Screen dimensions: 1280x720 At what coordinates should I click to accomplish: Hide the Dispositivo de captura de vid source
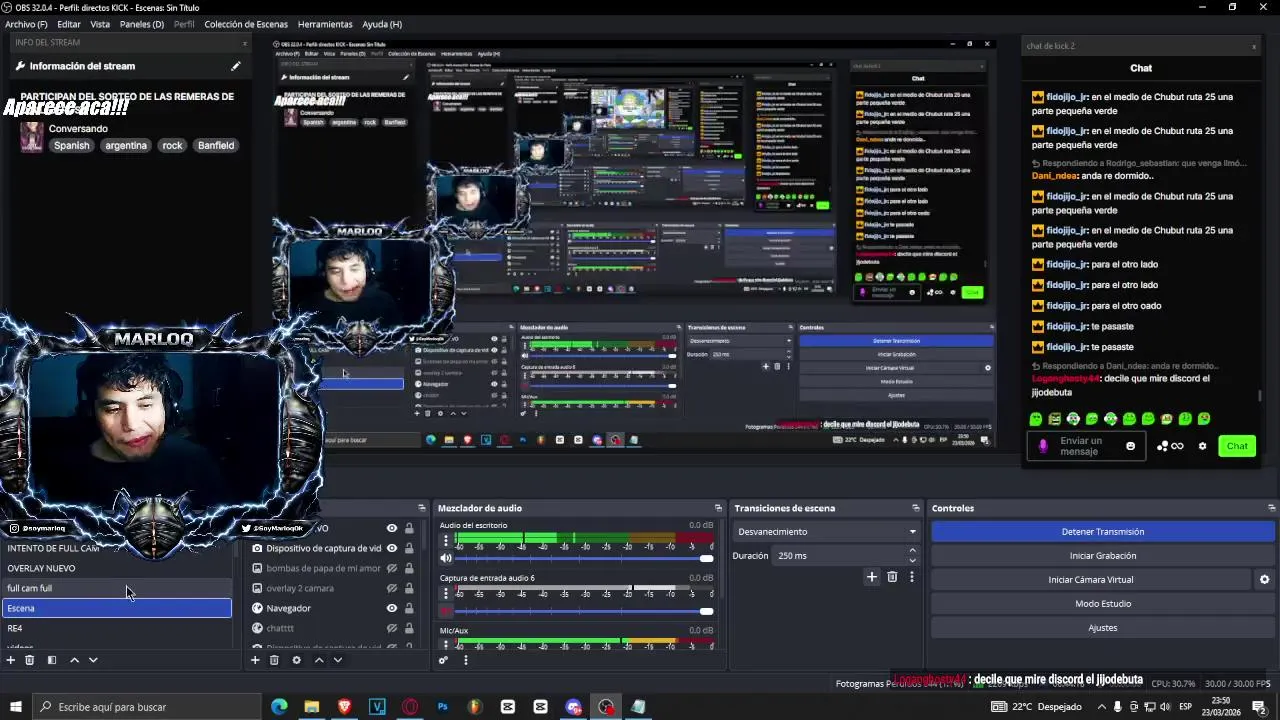click(x=392, y=548)
